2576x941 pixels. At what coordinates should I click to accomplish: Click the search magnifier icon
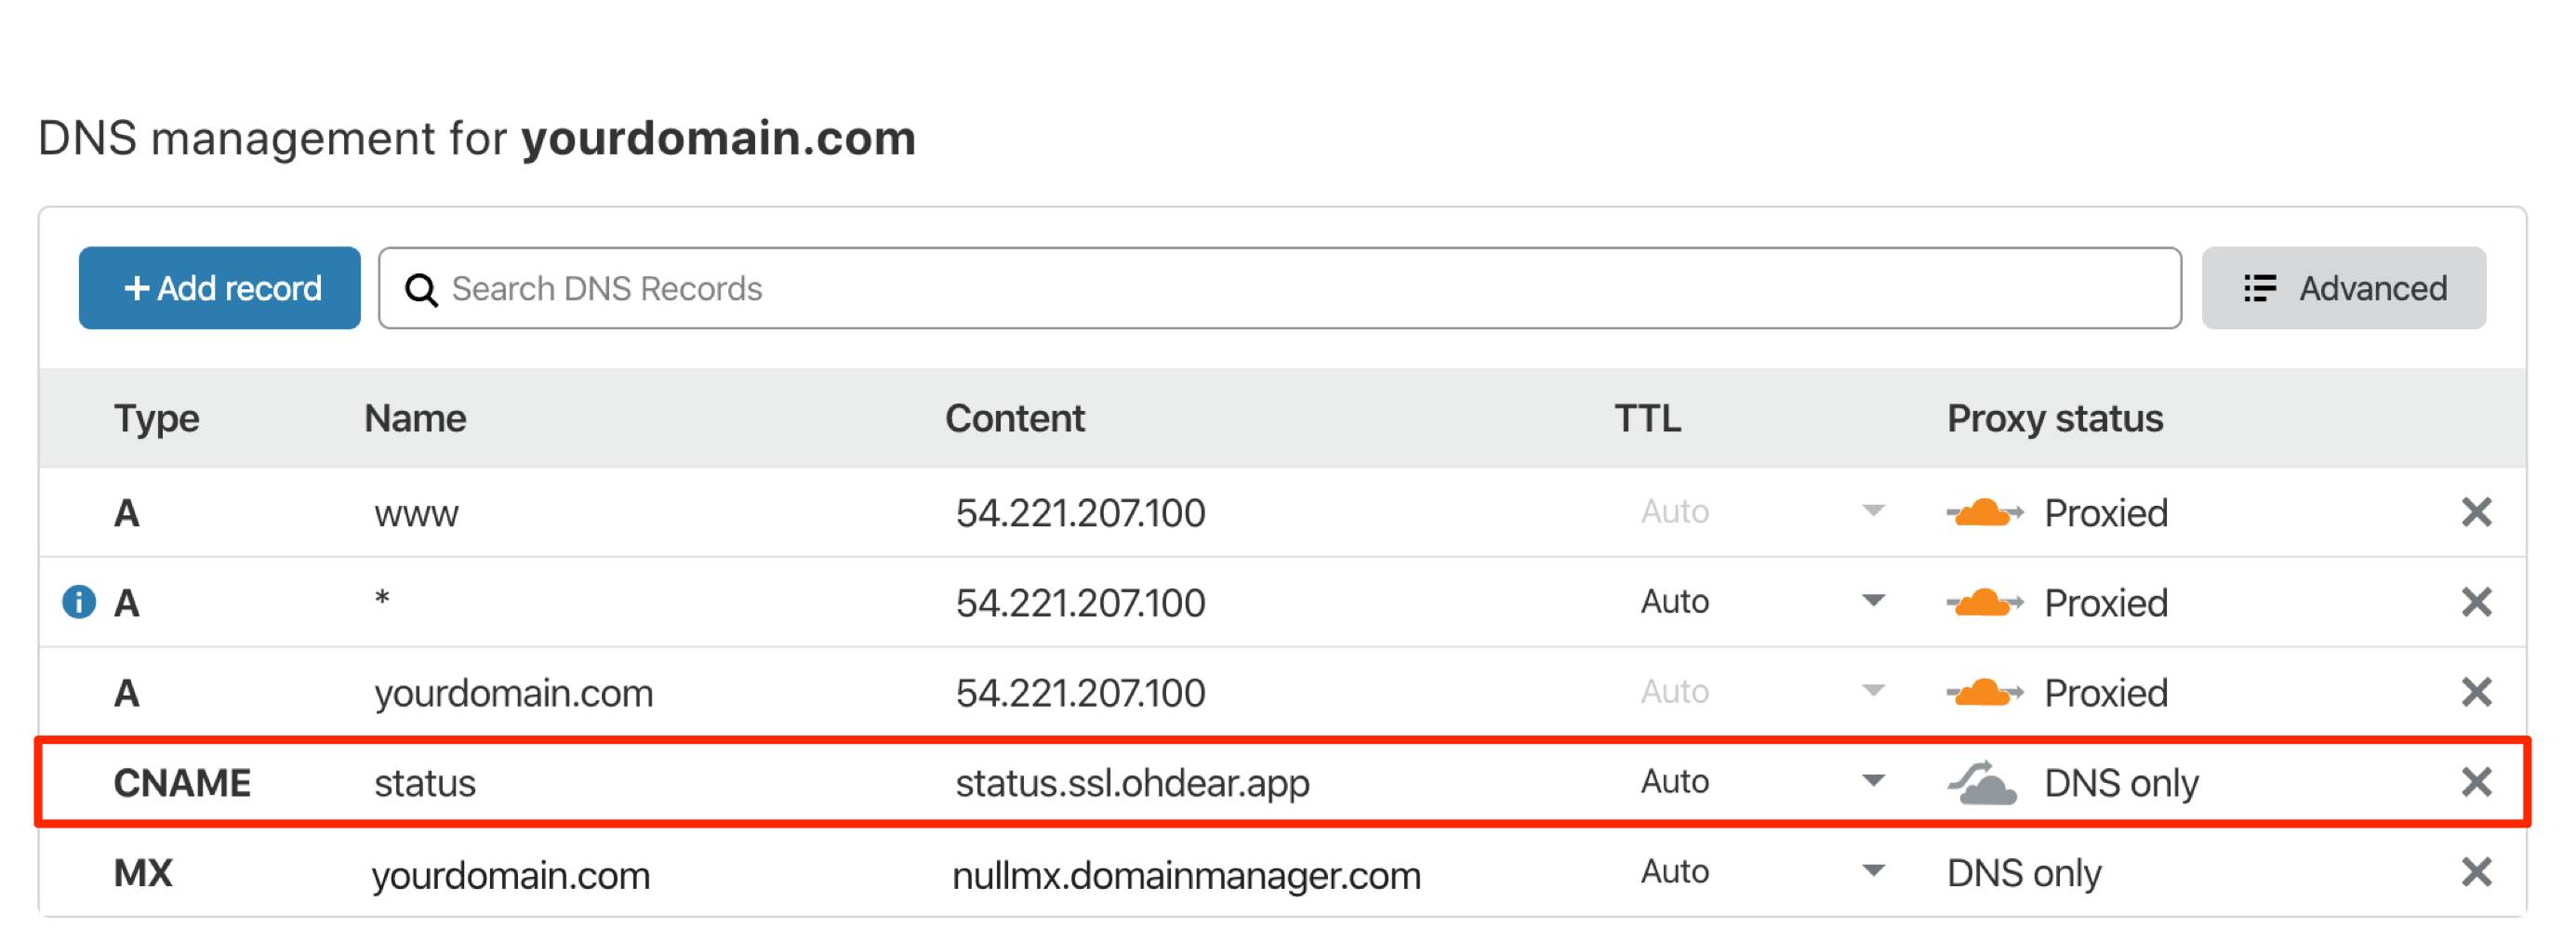[421, 290]
